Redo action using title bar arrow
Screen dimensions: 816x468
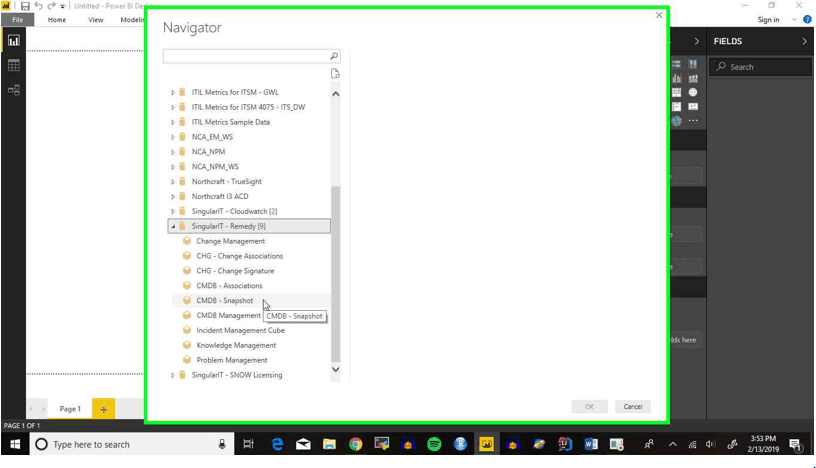(x=51, y=6)
